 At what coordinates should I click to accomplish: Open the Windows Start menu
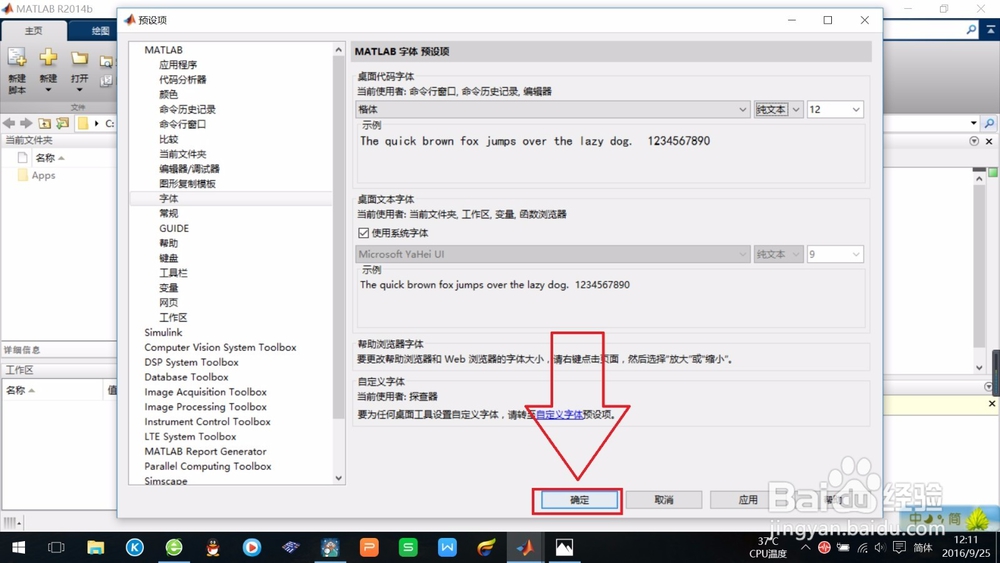pyautogui.click(x=18, y=548)
